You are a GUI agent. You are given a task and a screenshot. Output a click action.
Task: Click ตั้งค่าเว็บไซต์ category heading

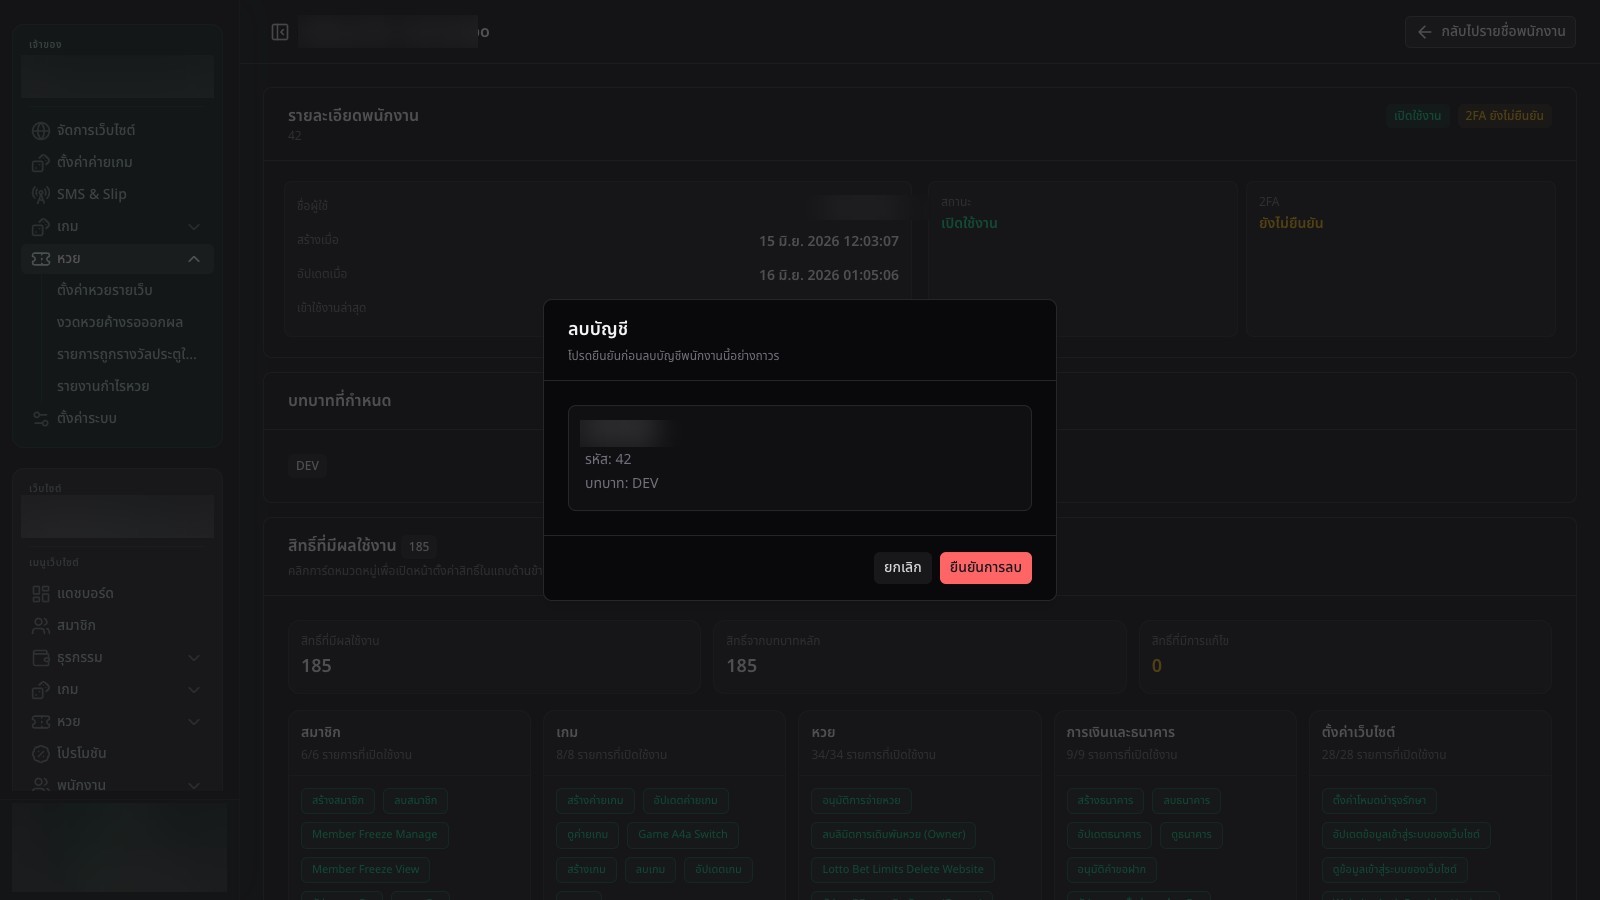pyautogui.click(x=1358, y=733)
